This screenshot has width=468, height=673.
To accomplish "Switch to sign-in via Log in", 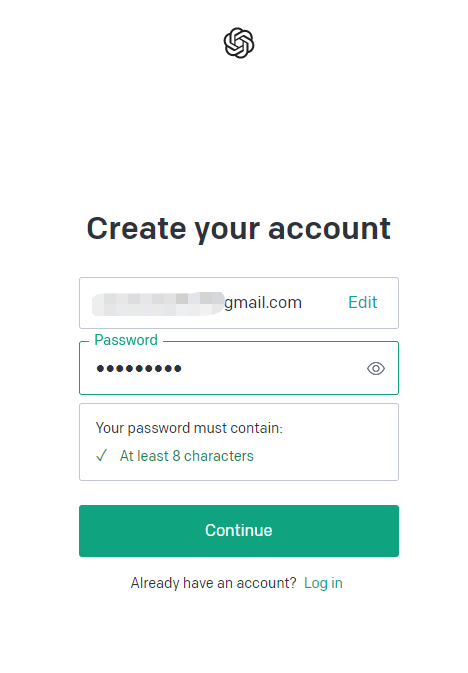I will [323, 583].
